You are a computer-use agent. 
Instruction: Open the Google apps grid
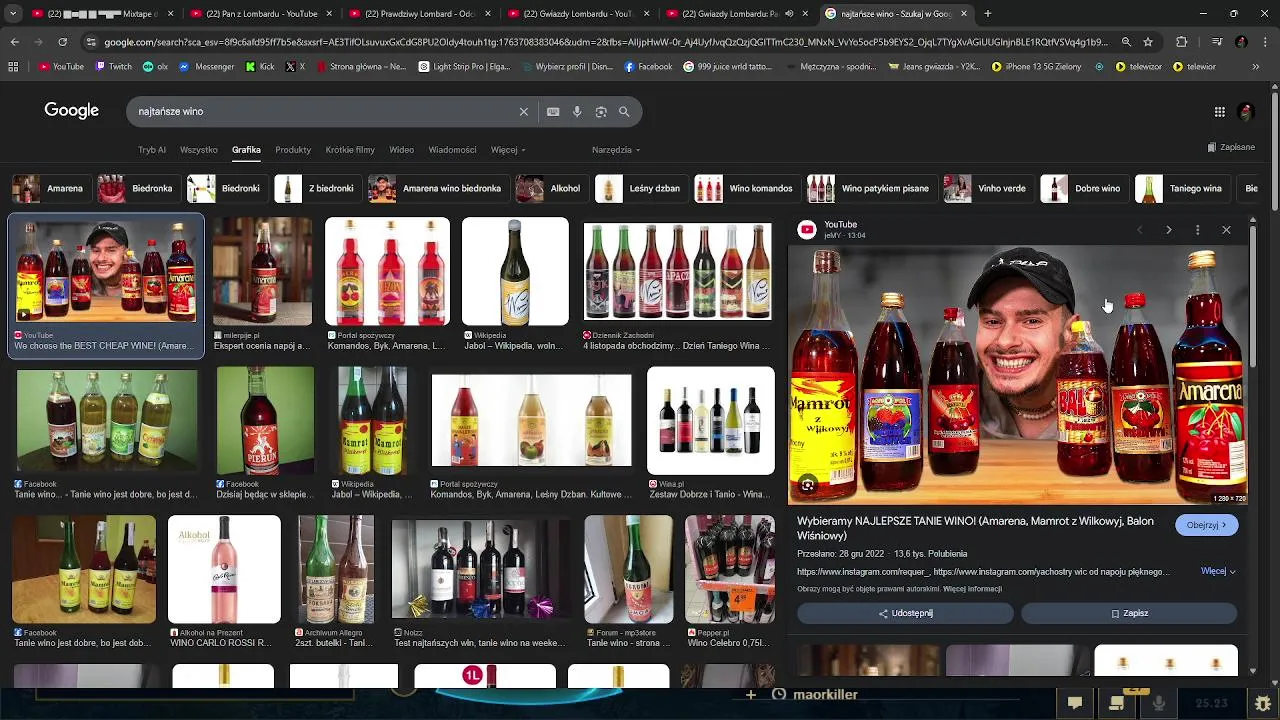click(x=1220, y=112)
